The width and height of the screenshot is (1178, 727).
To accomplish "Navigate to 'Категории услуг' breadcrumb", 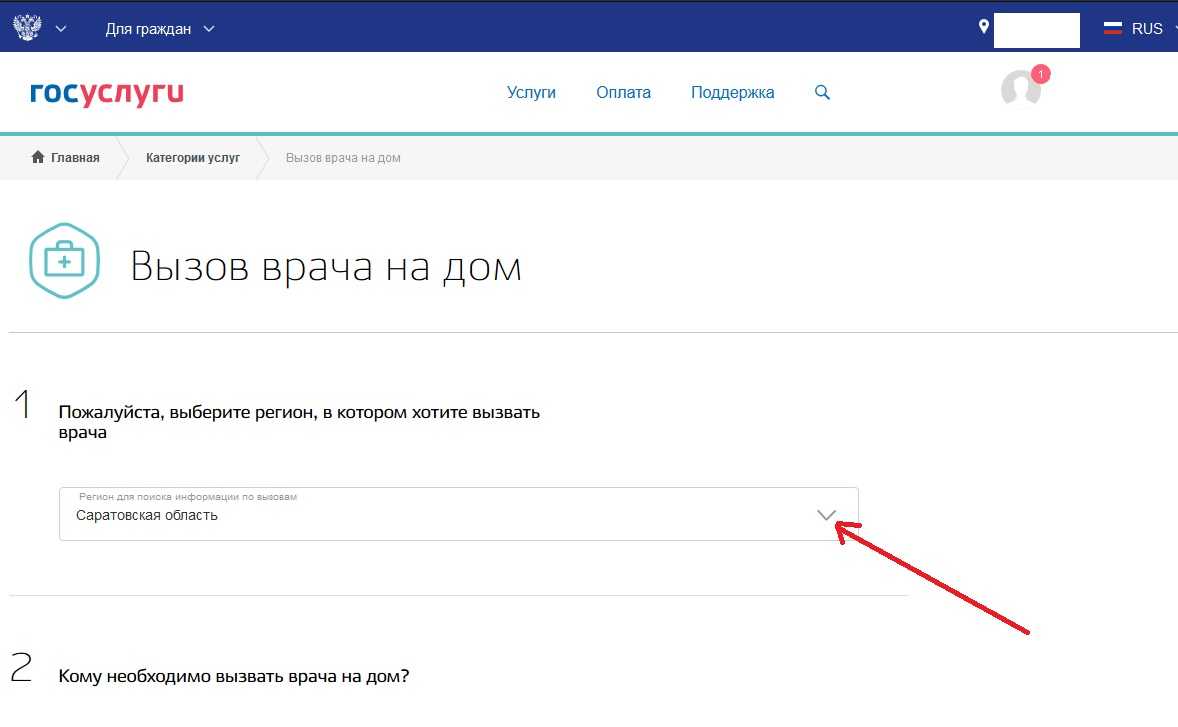I will point(193,158).
